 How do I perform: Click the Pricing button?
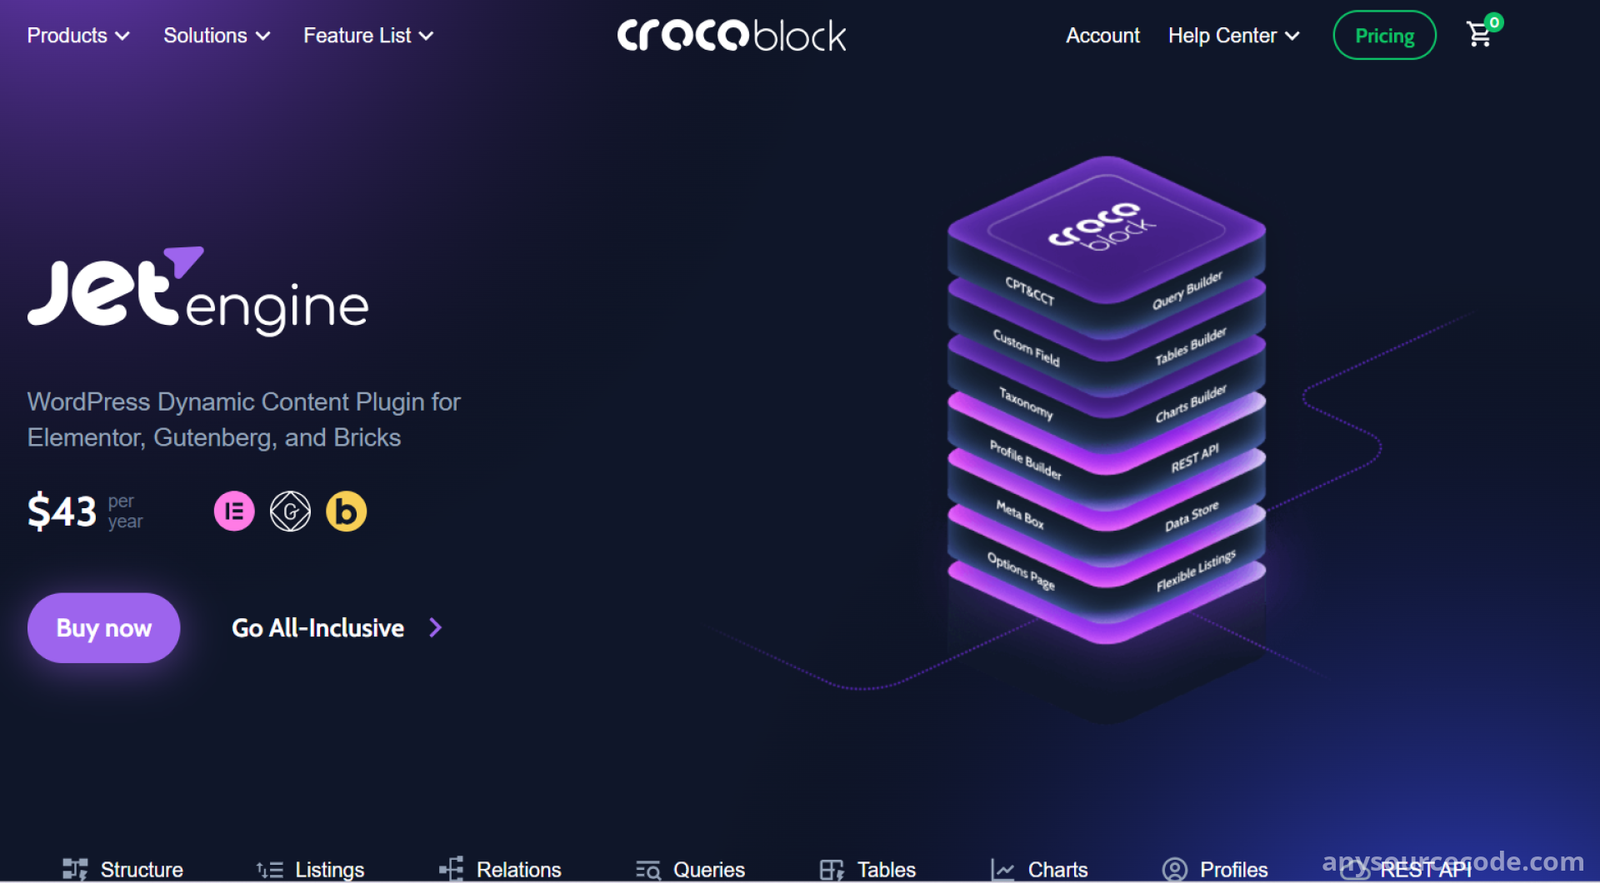coord(1384,35)
